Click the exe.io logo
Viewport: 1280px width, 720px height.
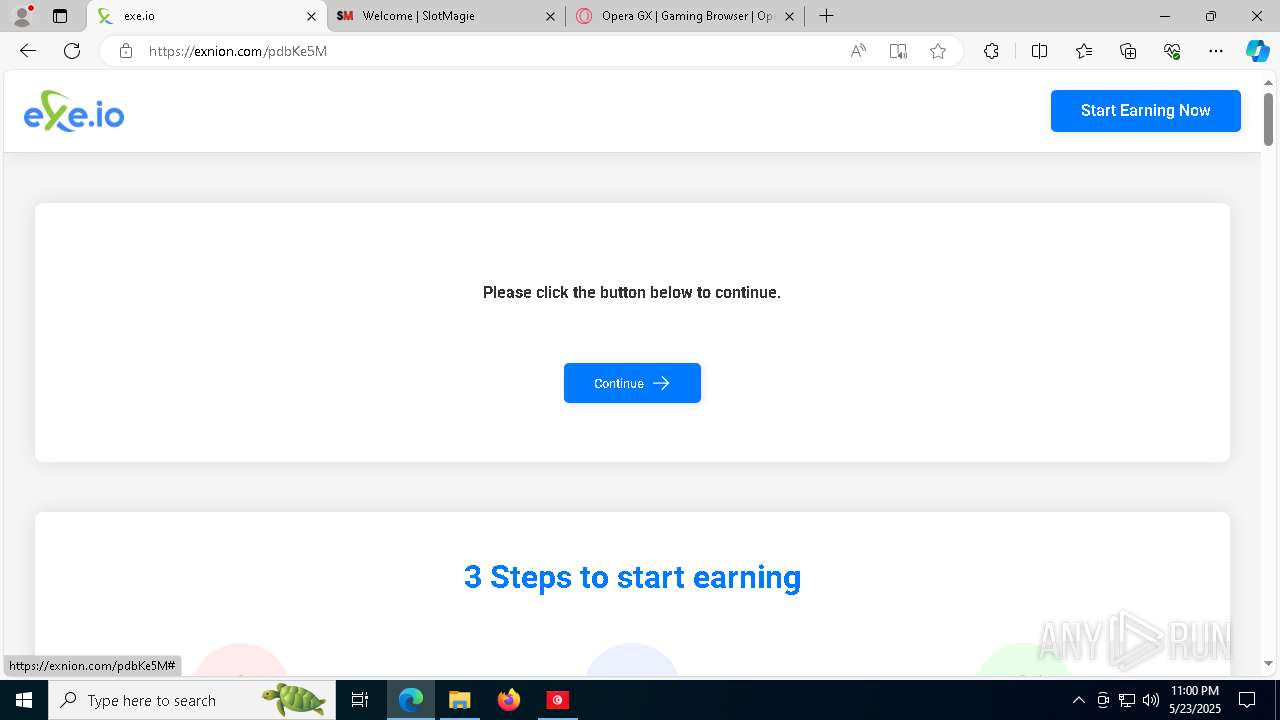(74, 111)
